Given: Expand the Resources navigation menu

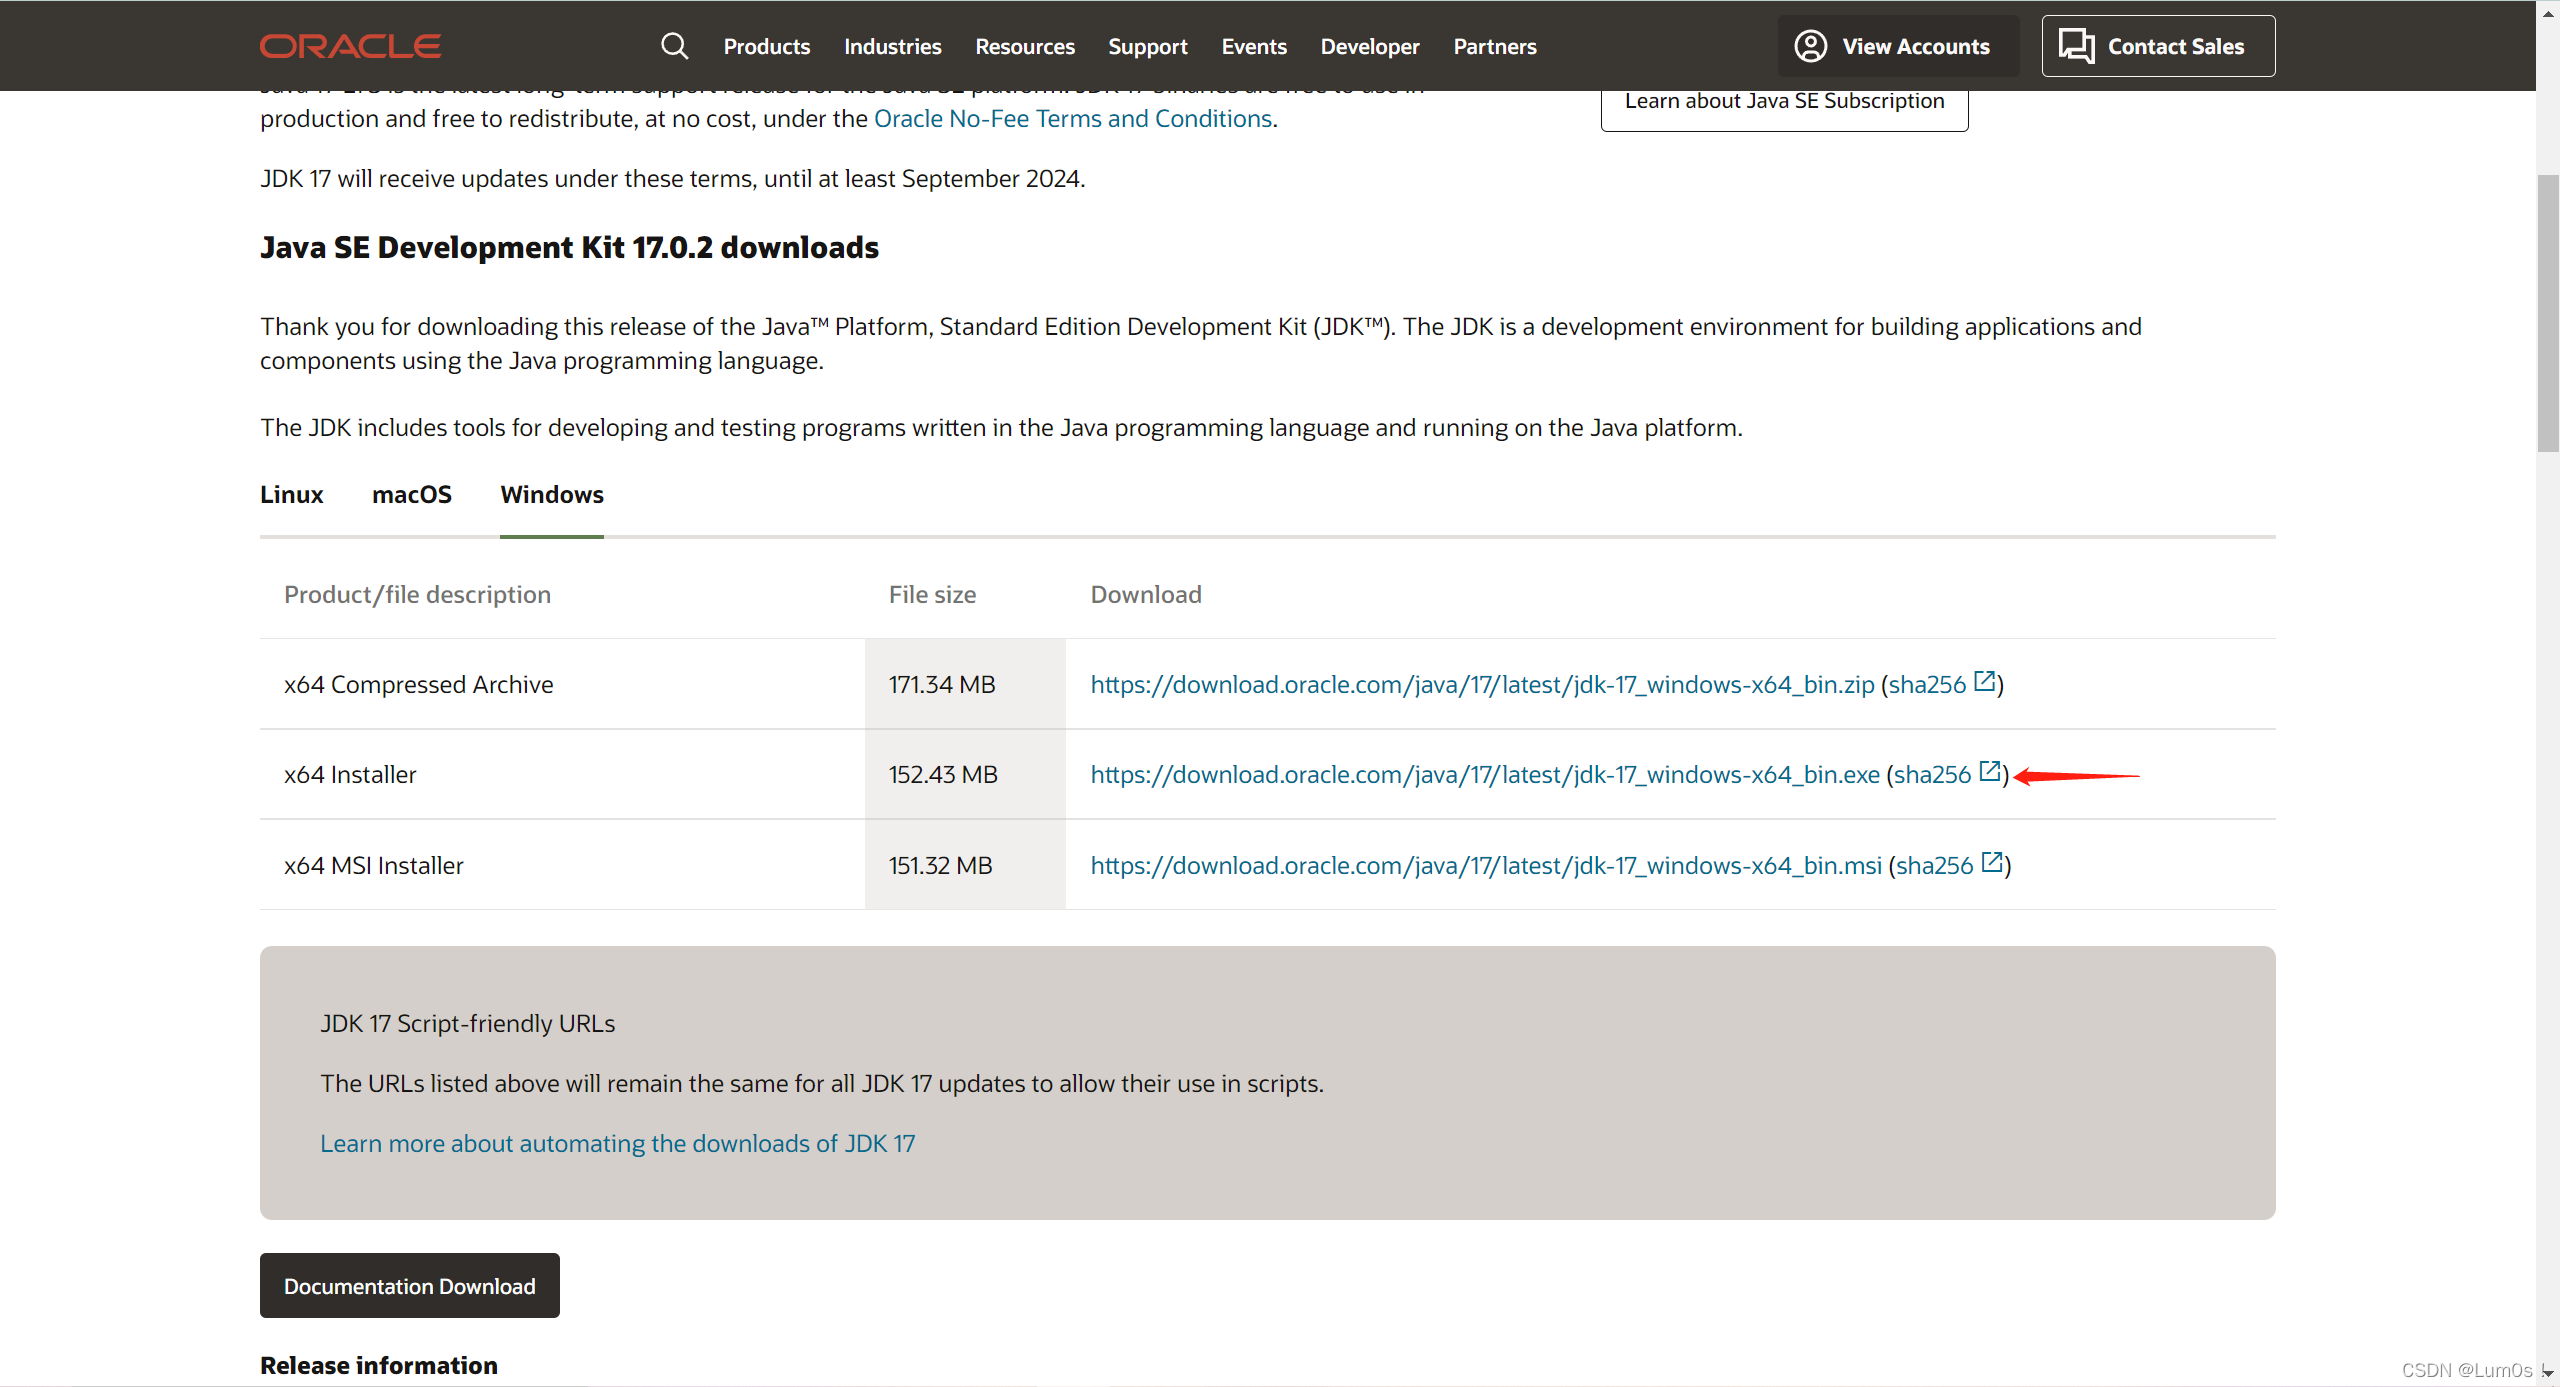Looking at the screenshot, I should pyautogui.click(x=1024, y=46).
